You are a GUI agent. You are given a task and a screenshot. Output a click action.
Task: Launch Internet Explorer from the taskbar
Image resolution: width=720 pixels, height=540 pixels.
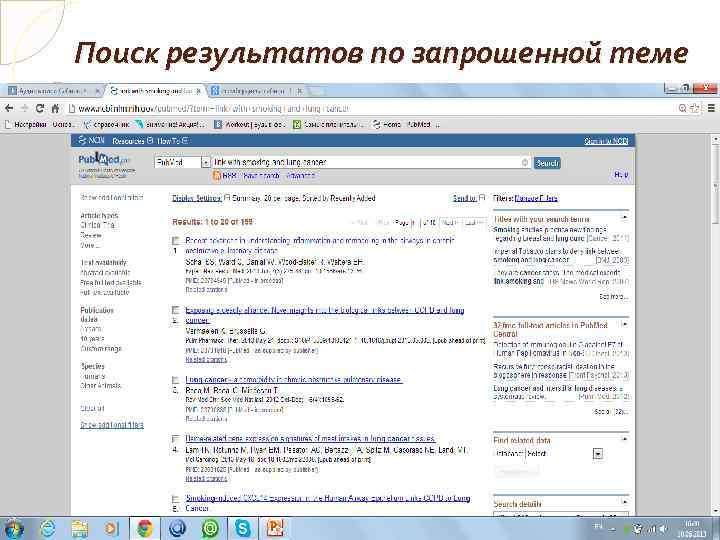tap(47, 529)
